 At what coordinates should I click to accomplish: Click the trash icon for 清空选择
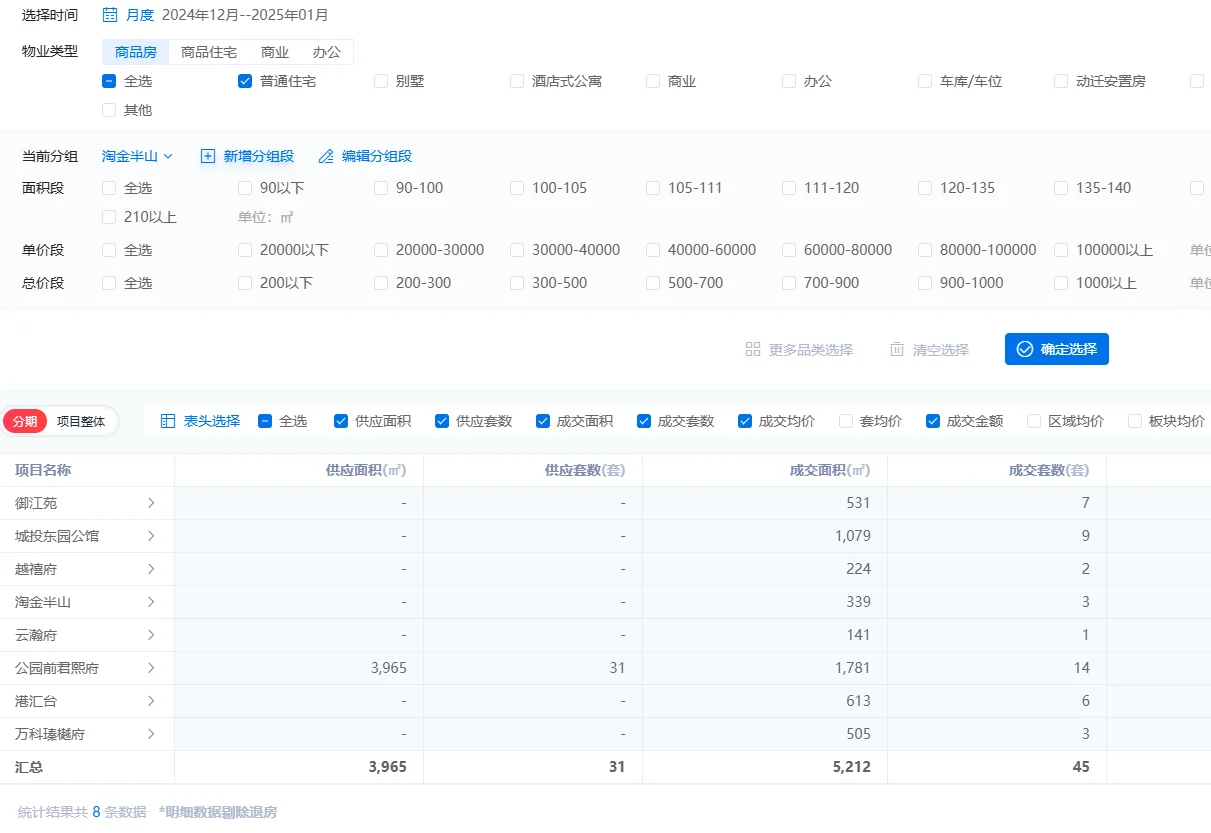point(897,349)
